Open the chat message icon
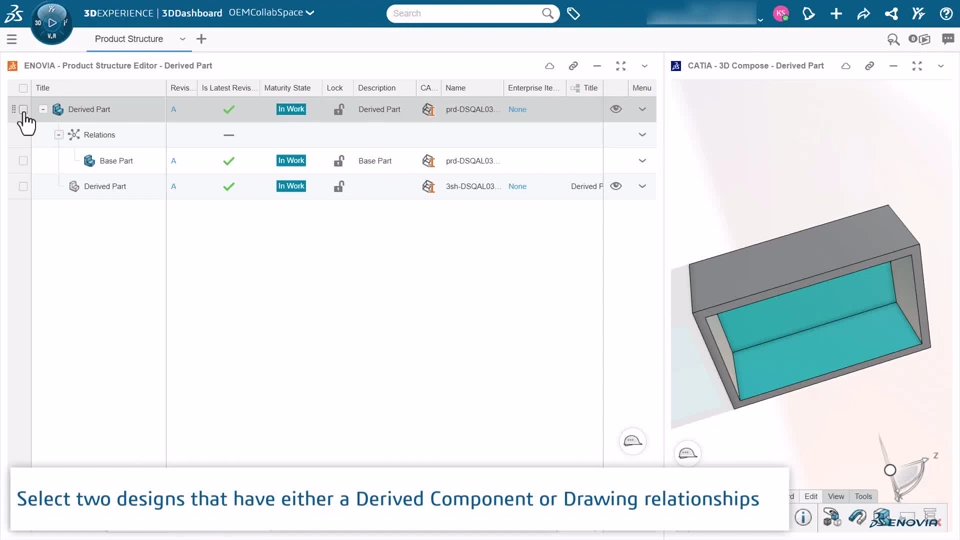 948,39
